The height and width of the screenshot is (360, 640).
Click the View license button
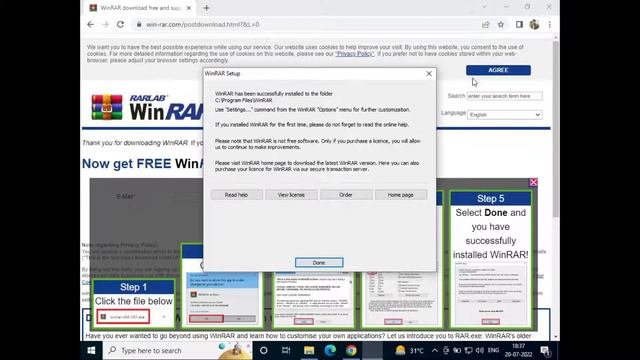pos(291,195)
